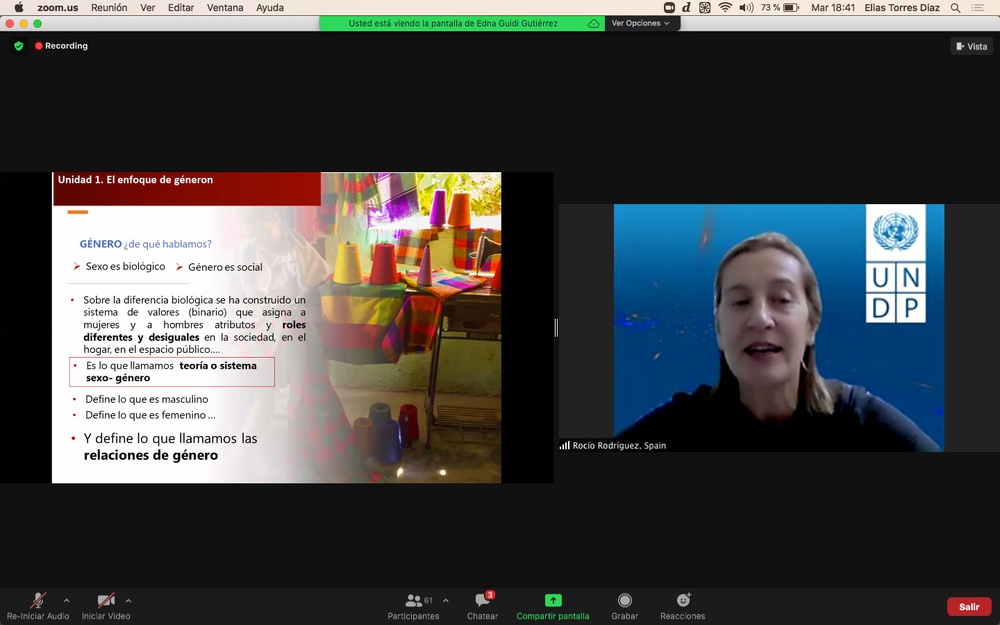This screenshot has width=1000, height=625.
Task: Expand the video options arrow
Action: [x=128, y=601]
